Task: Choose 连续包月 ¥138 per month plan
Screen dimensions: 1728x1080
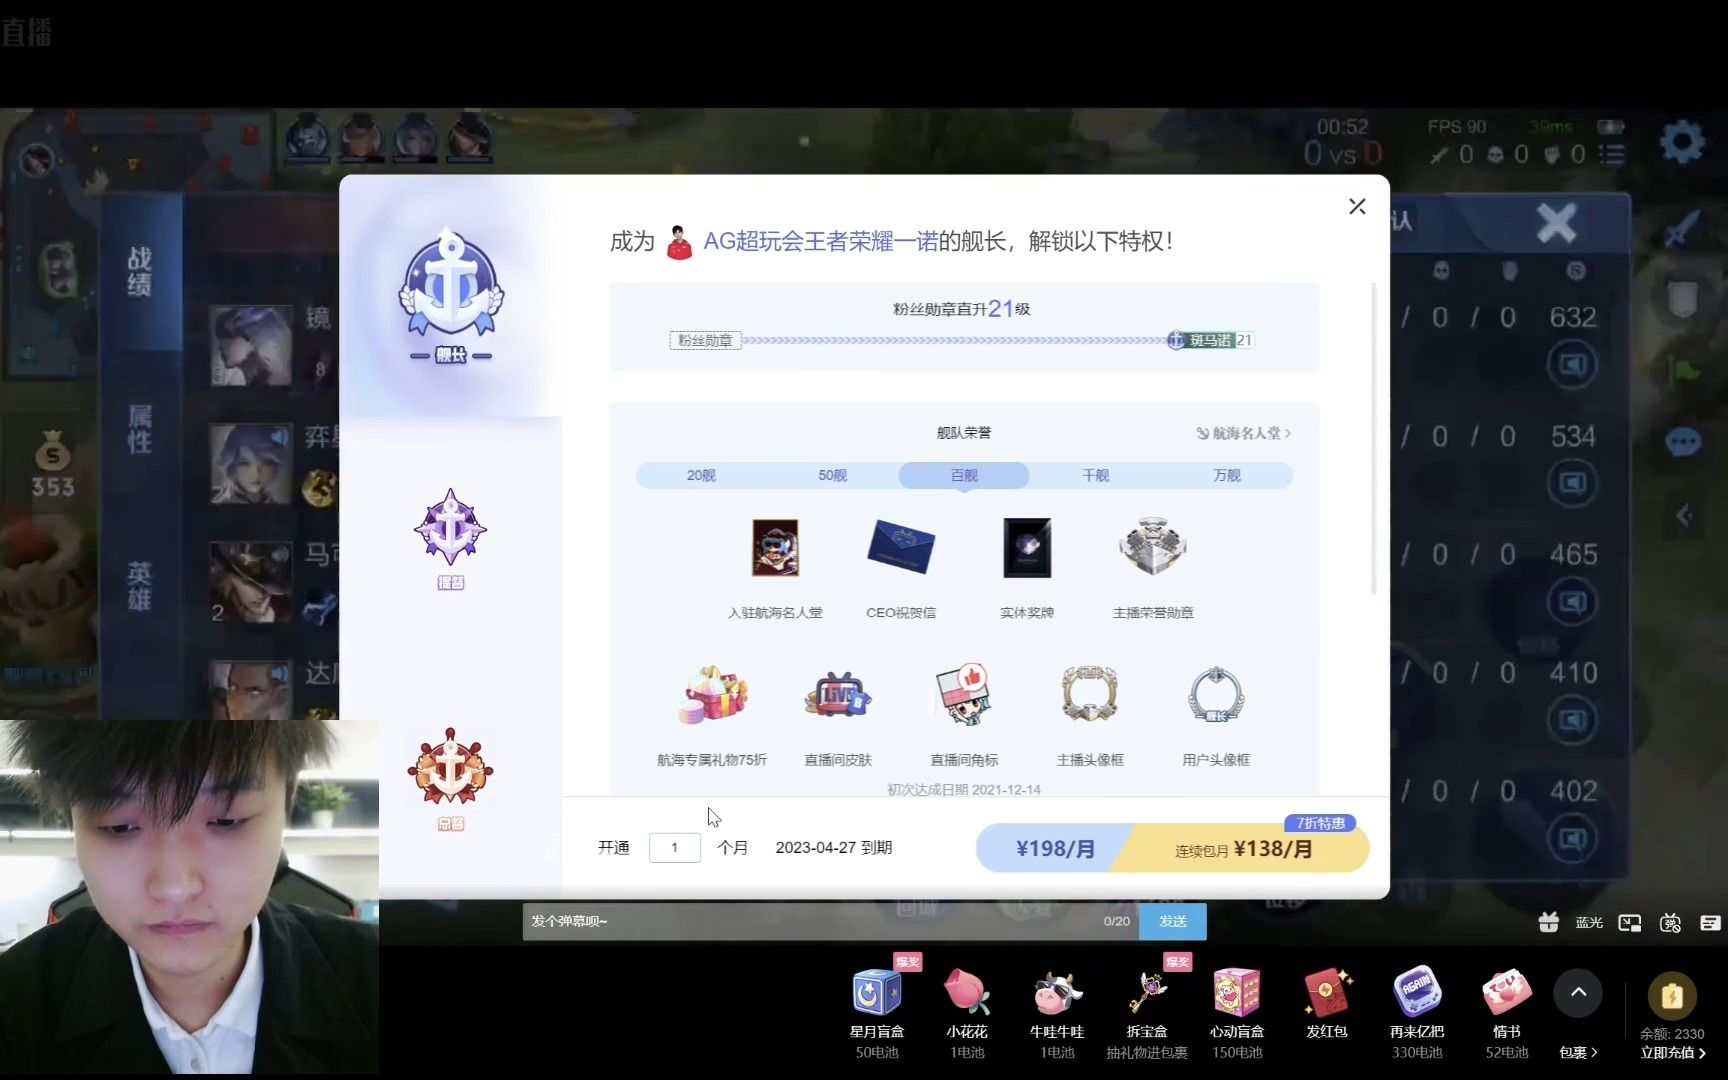Action: [1245, 849]
